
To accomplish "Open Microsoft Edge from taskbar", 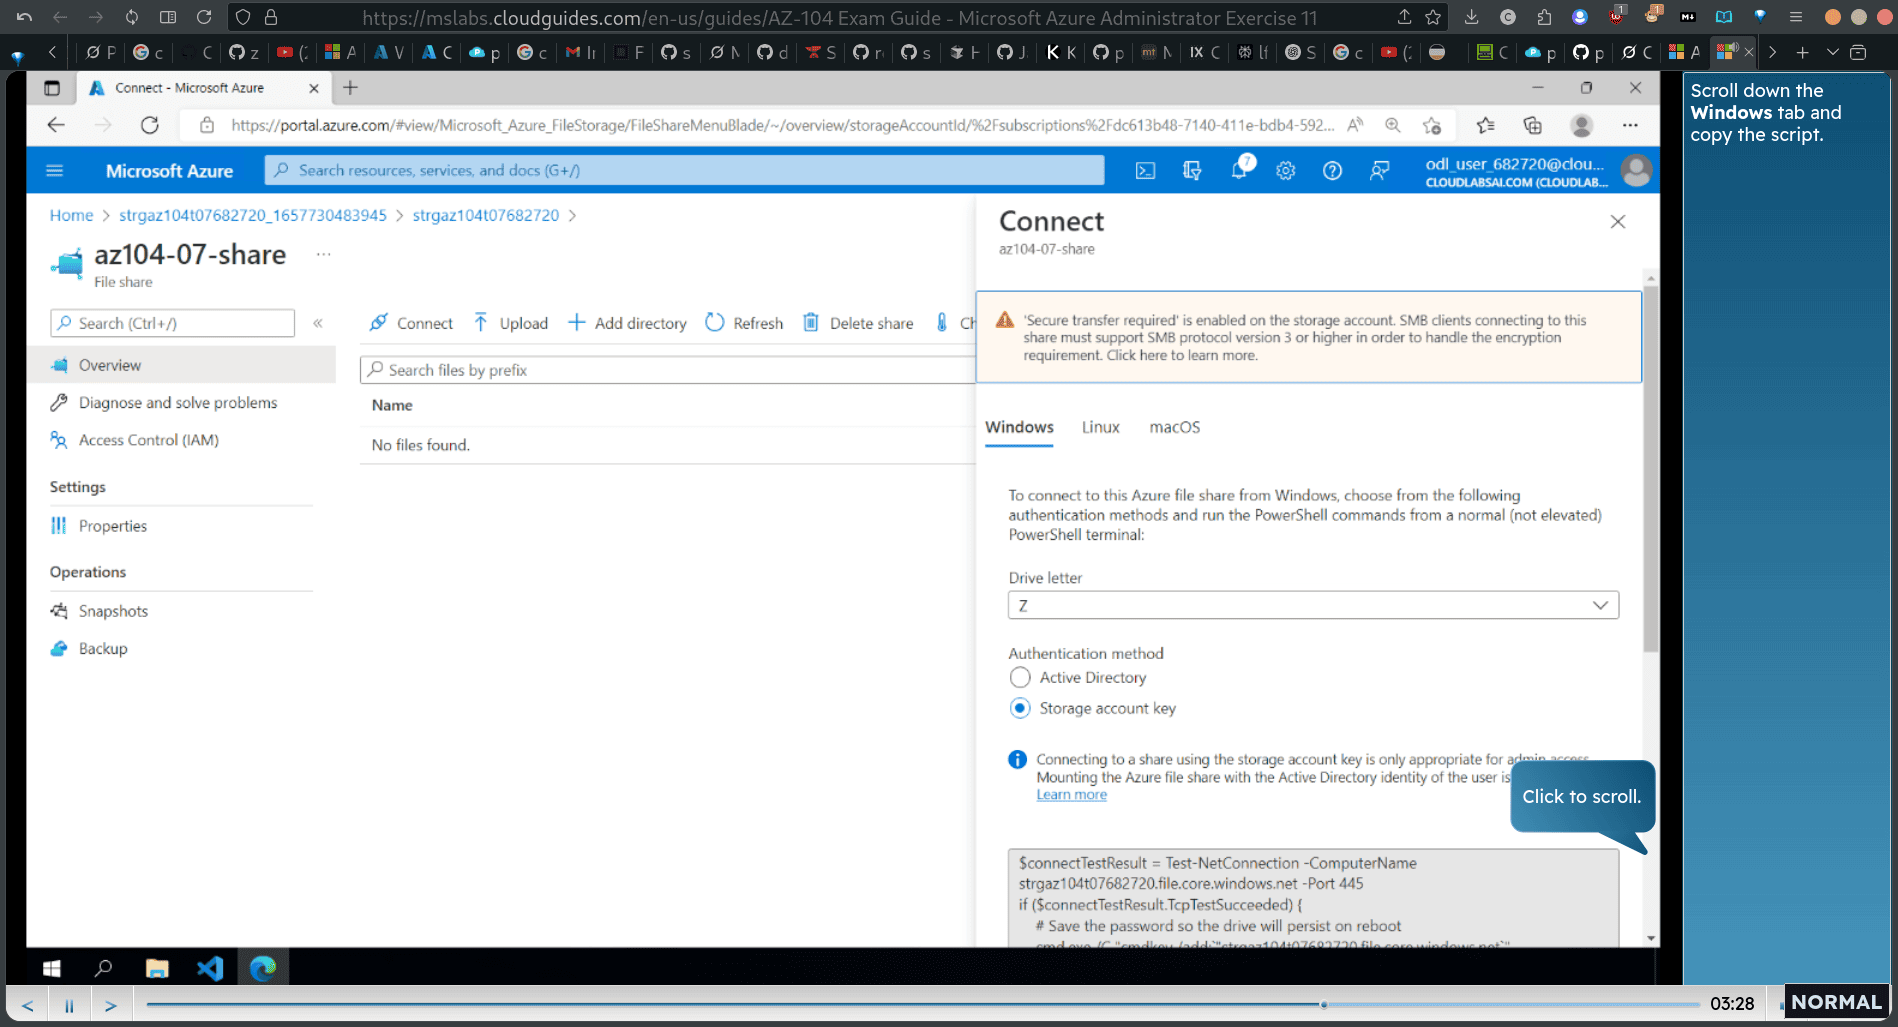I will click(263, 968).
